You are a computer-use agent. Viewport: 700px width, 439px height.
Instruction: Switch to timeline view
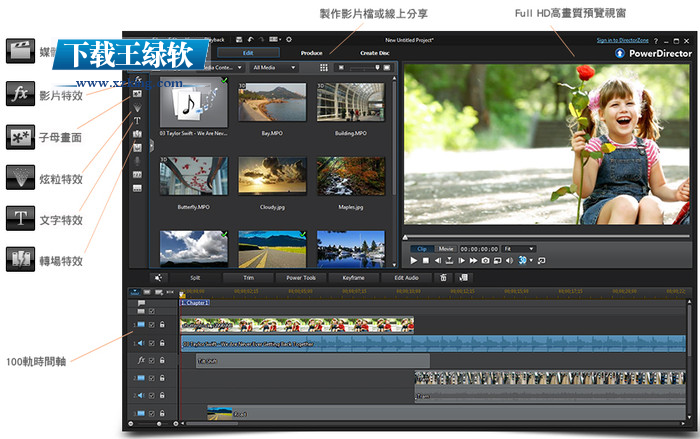135,292
